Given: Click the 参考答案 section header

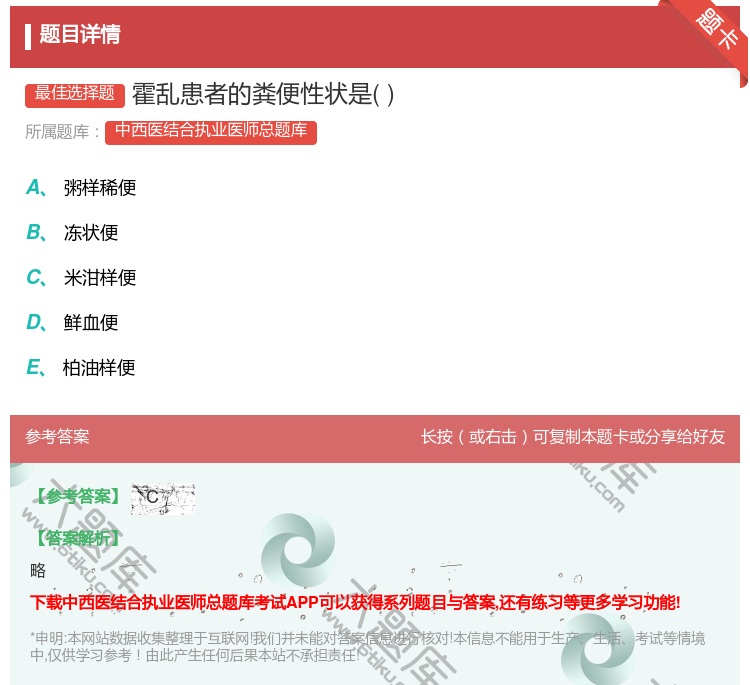Looking at the screenshot, I should [57, 437].
